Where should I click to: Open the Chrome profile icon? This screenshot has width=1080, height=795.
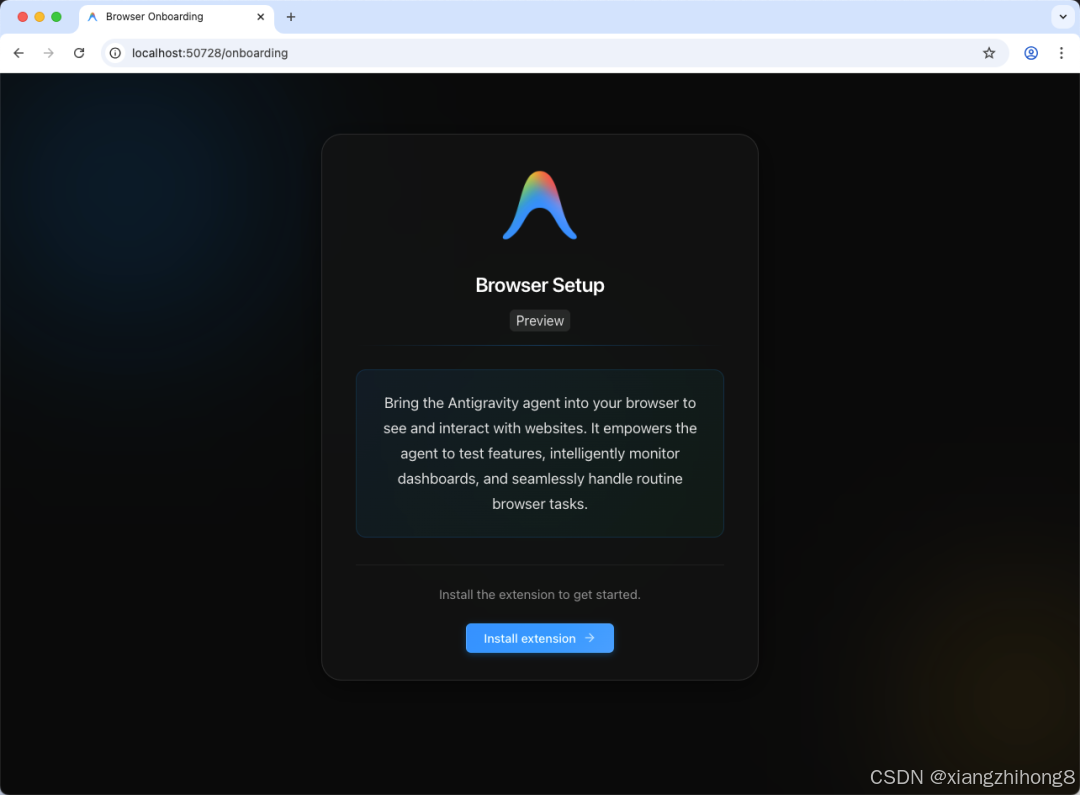click(1031, 53)
